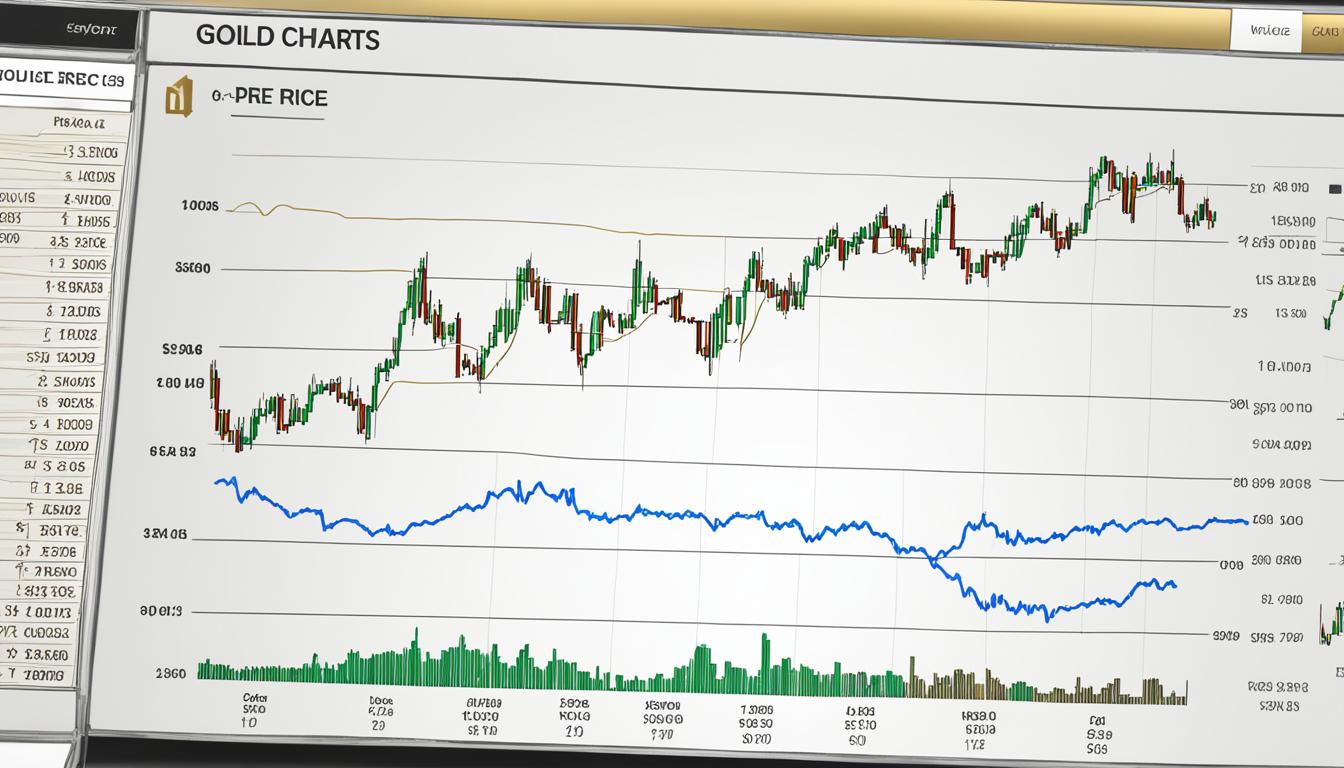Click the 1000S left axis value

coord(201,206)
